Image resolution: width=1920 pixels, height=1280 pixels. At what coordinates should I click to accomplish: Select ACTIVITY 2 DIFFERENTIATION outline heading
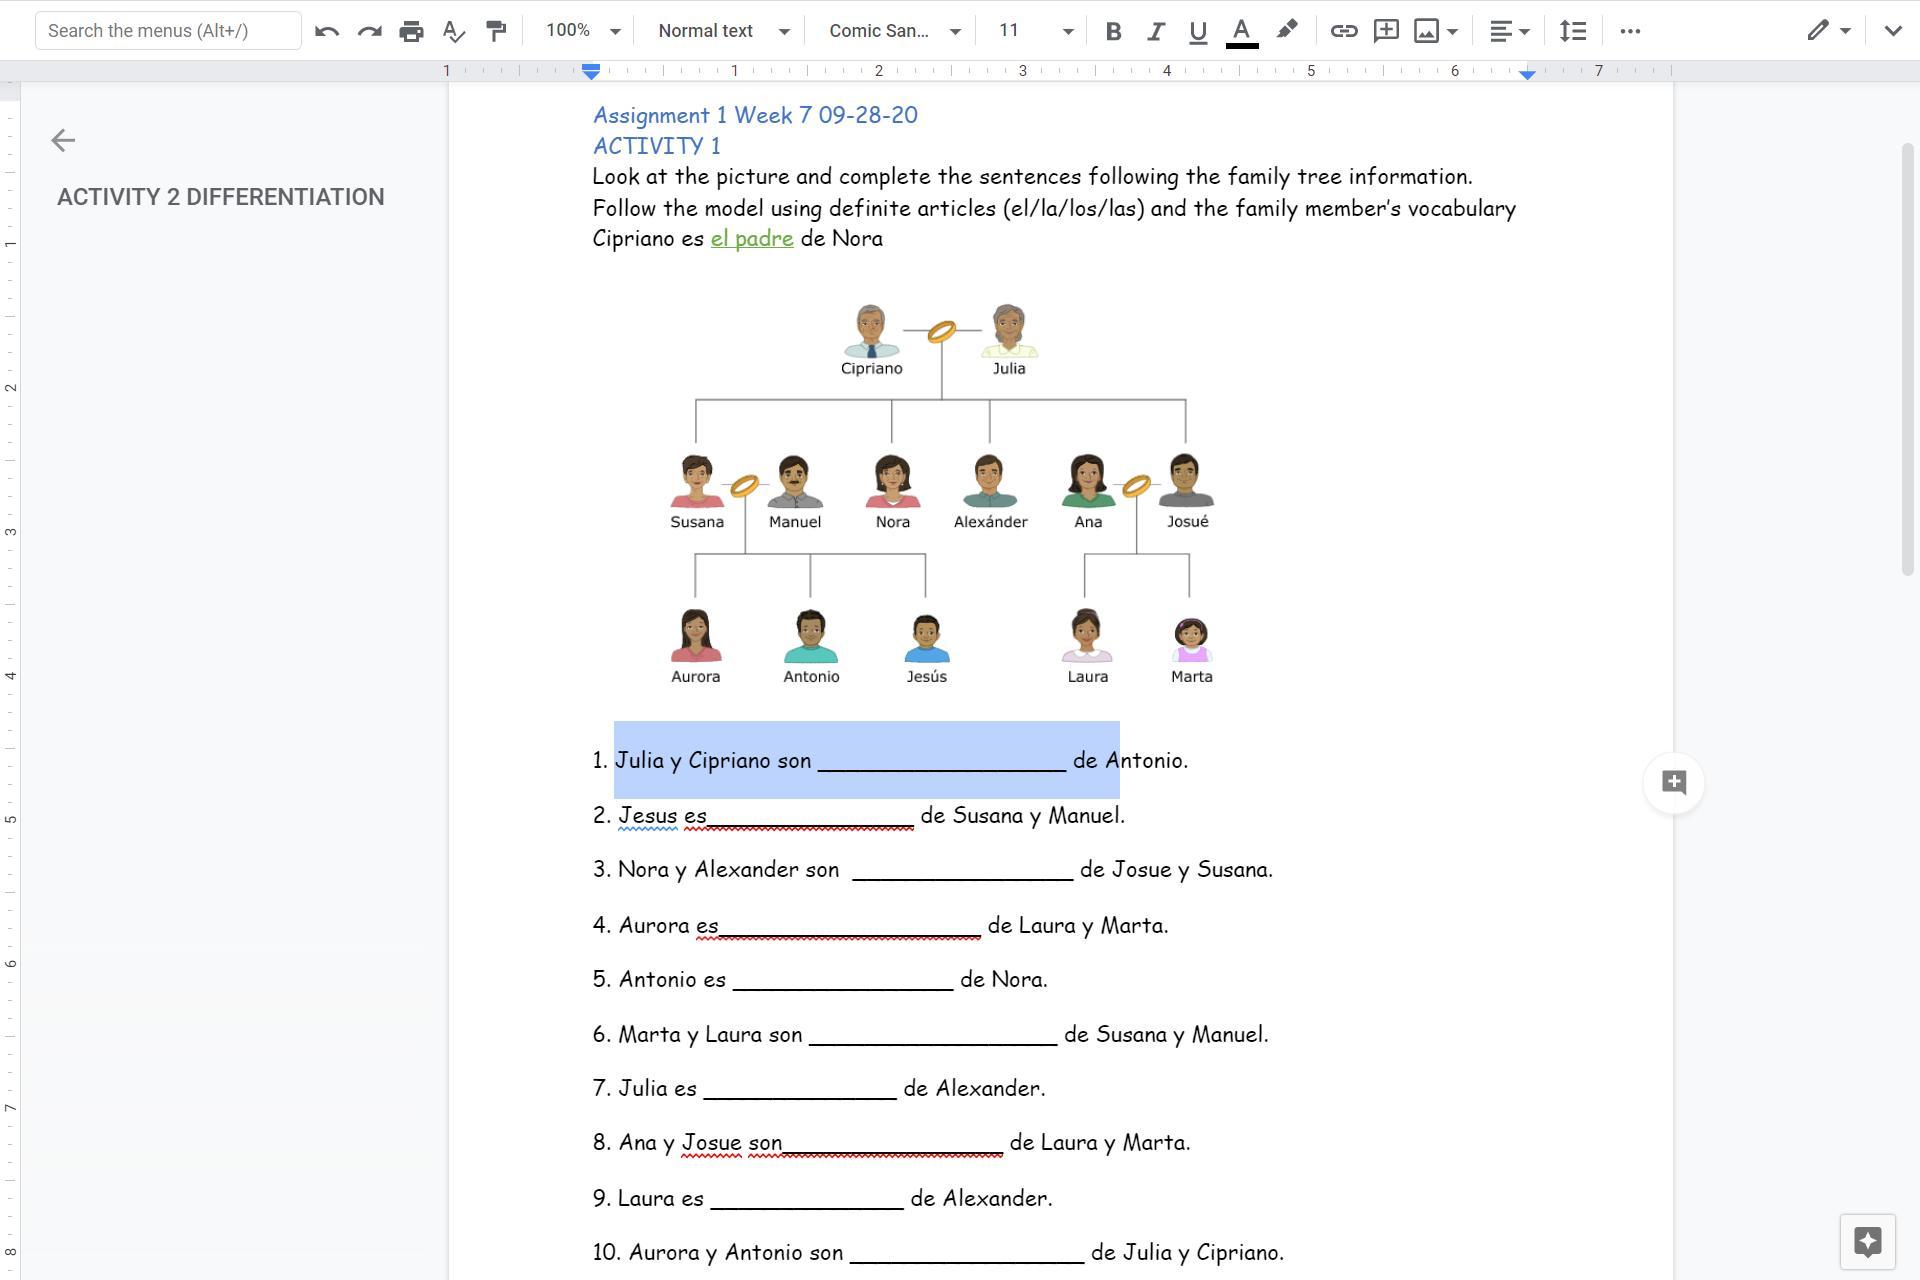[220, 197]
